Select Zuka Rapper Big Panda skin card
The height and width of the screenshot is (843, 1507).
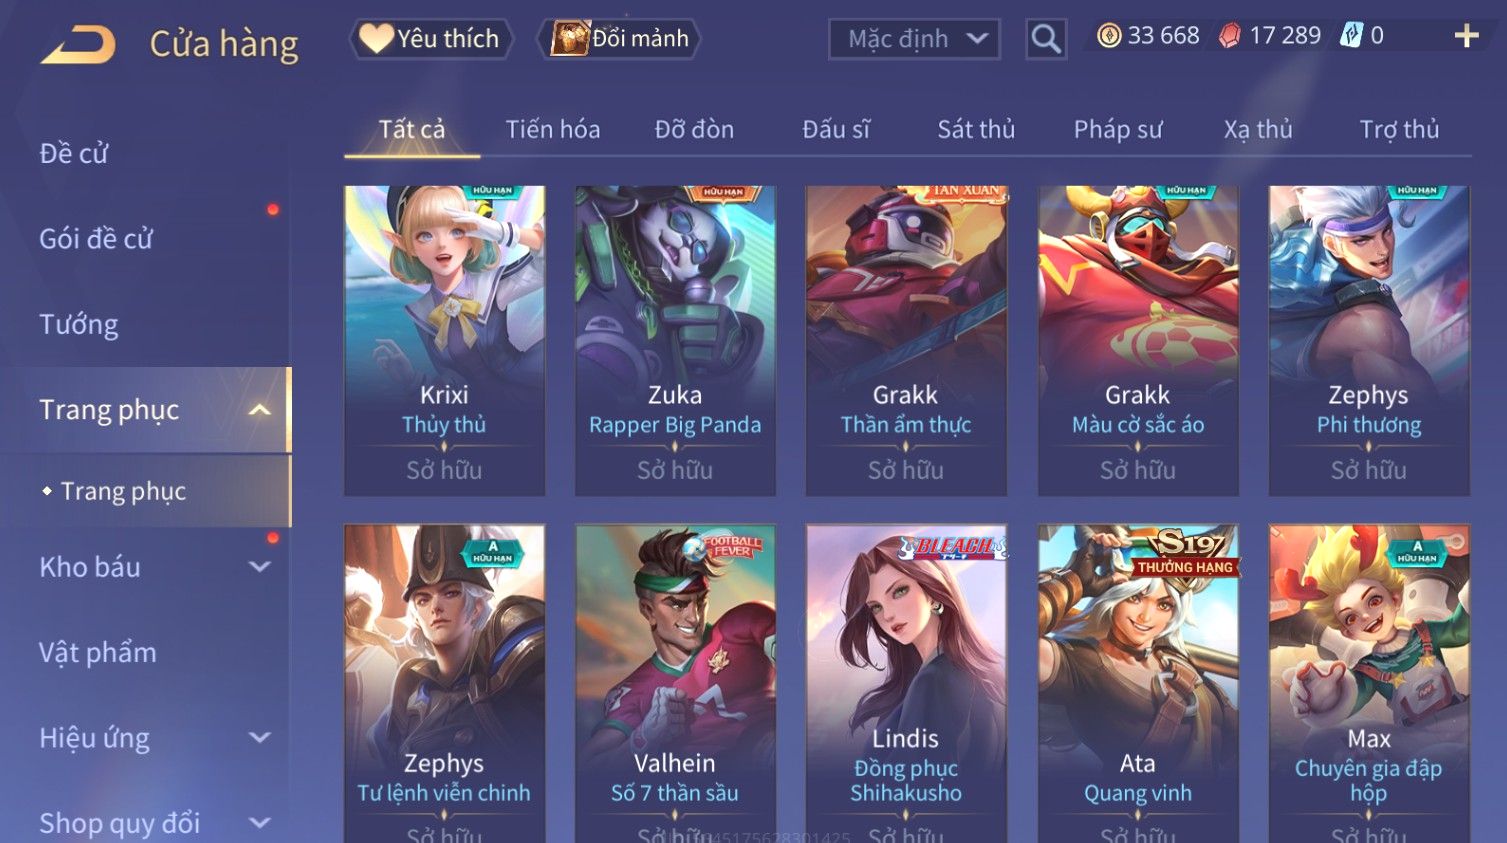coord(675,340)
